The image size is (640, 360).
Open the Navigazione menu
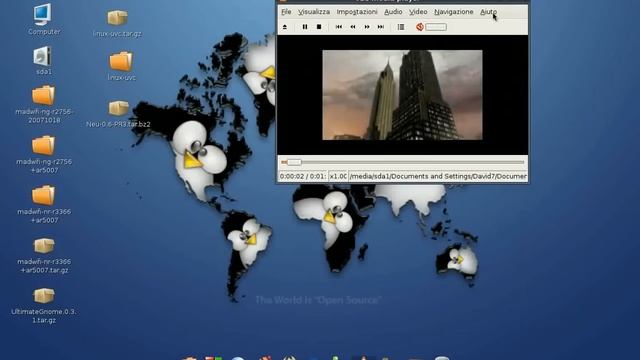click(453, 12)
